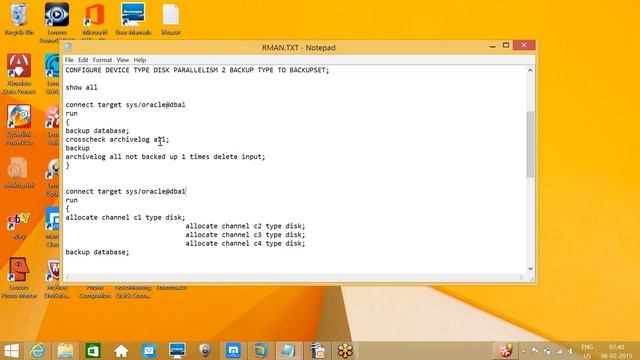The image size is (640, 360).
Task: Click the 'allocate channel c1 type disk;' line
Action: click(x=125, y=218)
